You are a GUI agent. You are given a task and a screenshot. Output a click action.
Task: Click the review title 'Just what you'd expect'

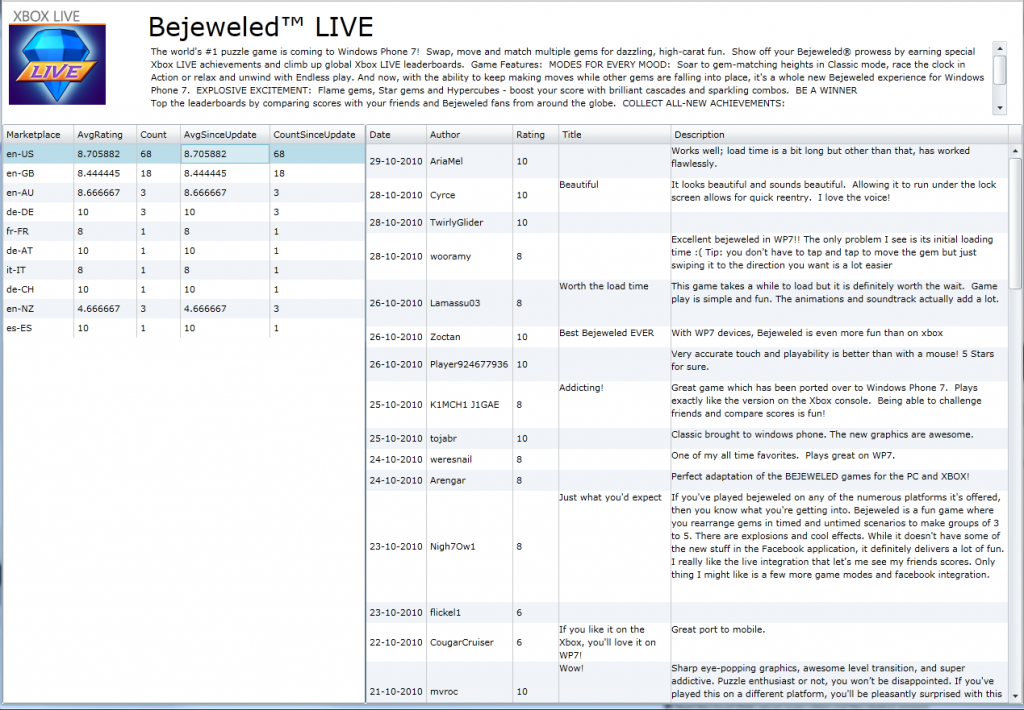click(x=610, y=498)
